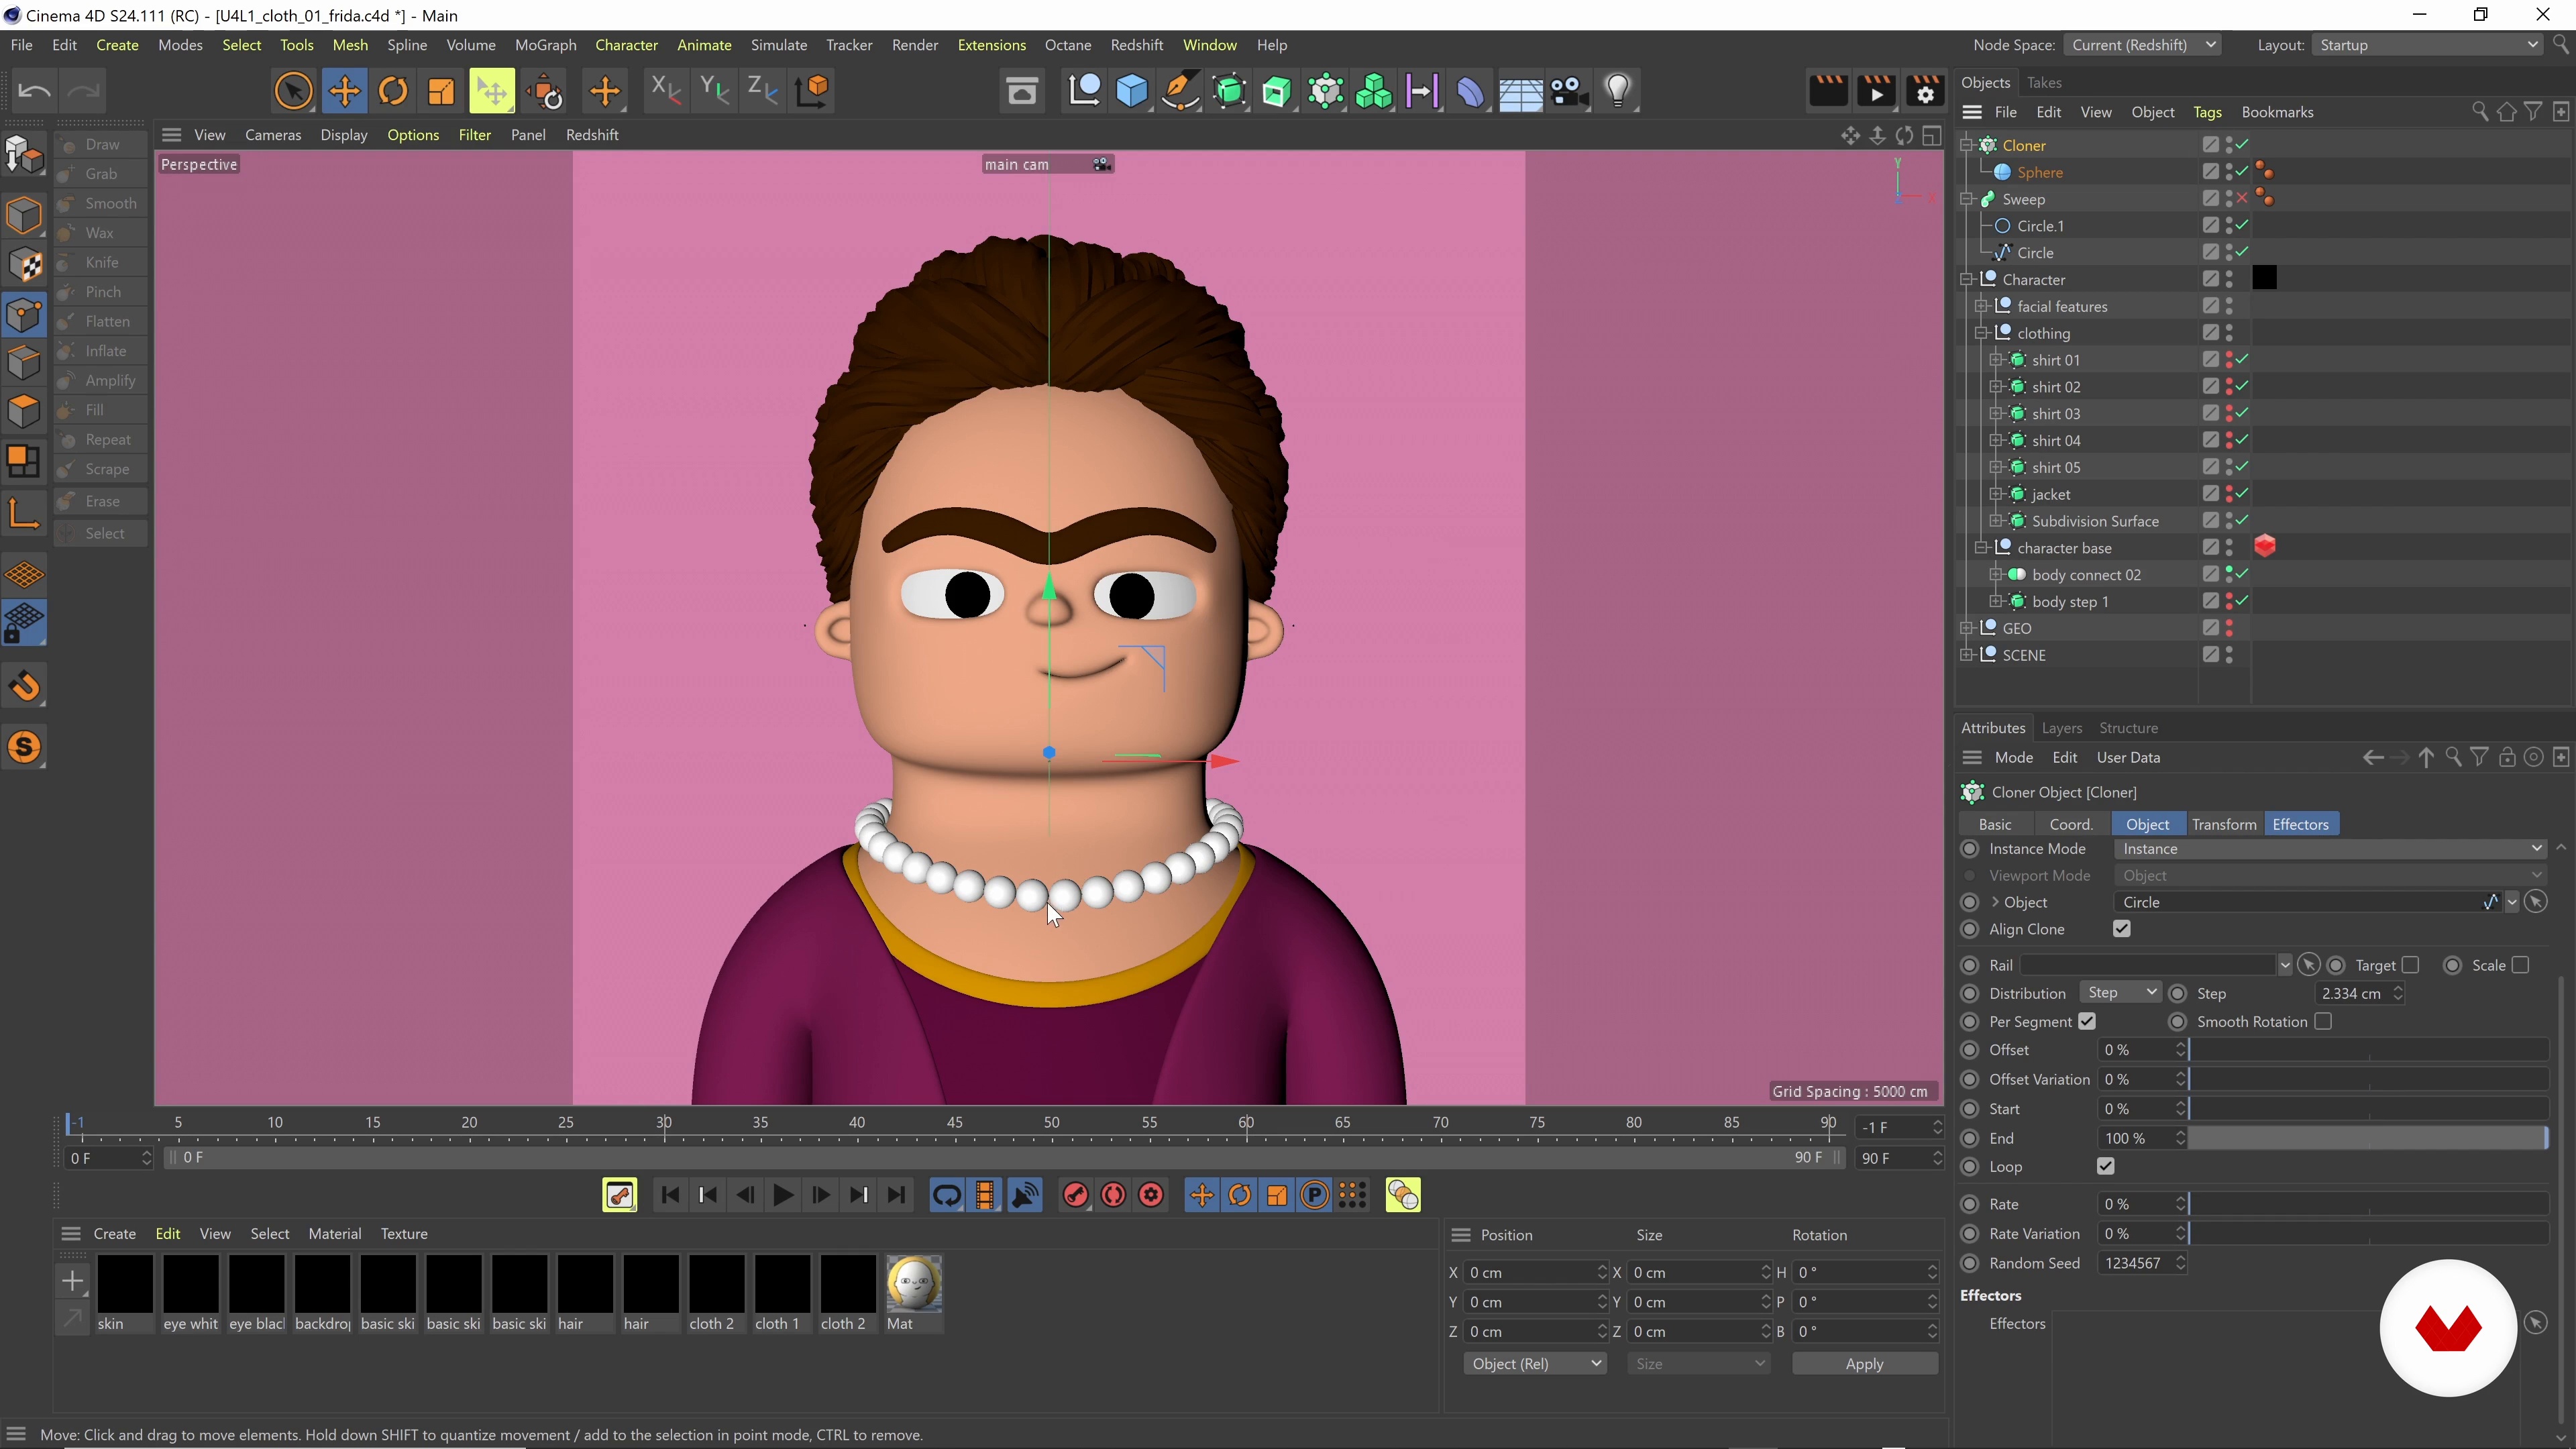This screenshot has height=1449, width=2576.
Task: Enable Smooth Rotation checkbox
Action: pyautogui.click(x=2323, y=1021)
